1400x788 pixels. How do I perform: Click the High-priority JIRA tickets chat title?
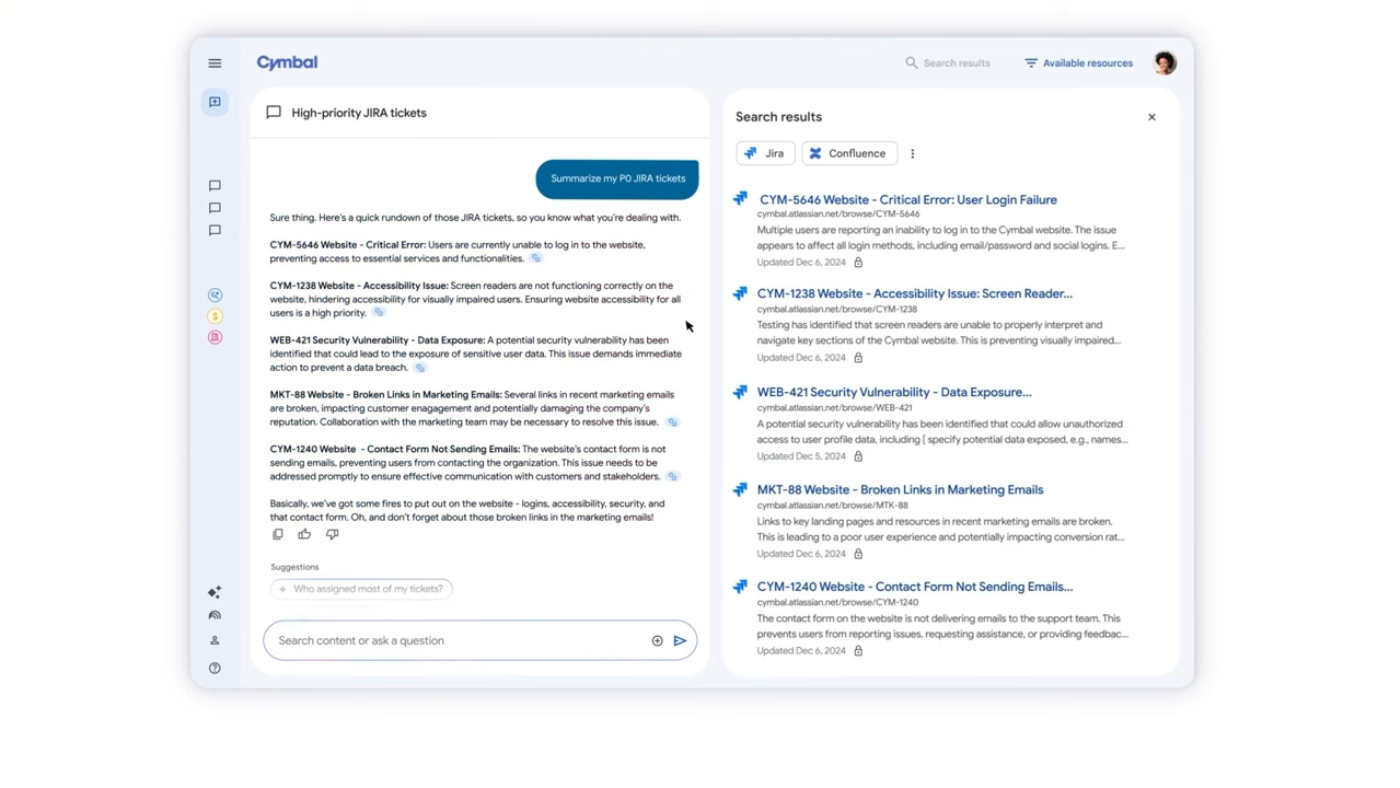point(359,113)
